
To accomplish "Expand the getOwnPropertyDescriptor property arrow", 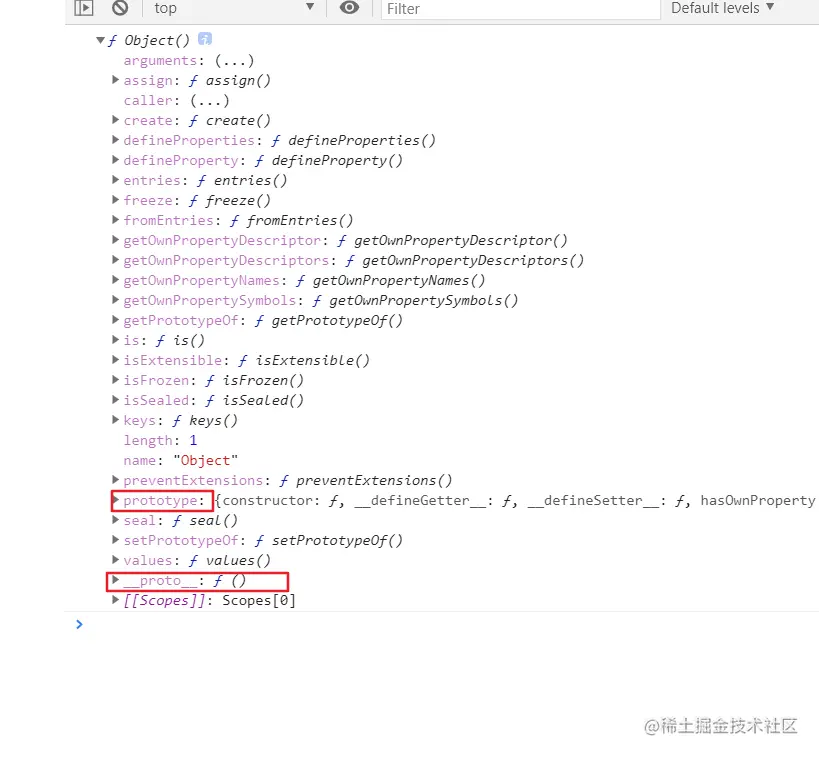I will (115, 240).
